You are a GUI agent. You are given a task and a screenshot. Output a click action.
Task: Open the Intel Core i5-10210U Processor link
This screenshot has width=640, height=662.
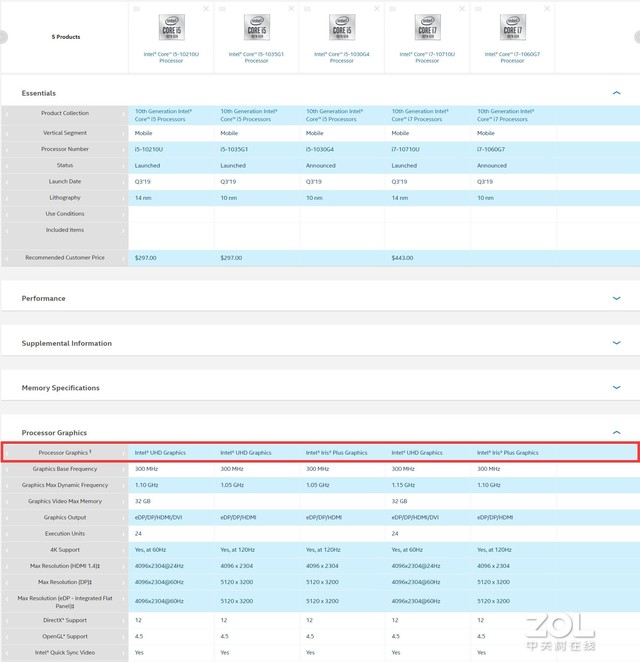click(171, 57)
